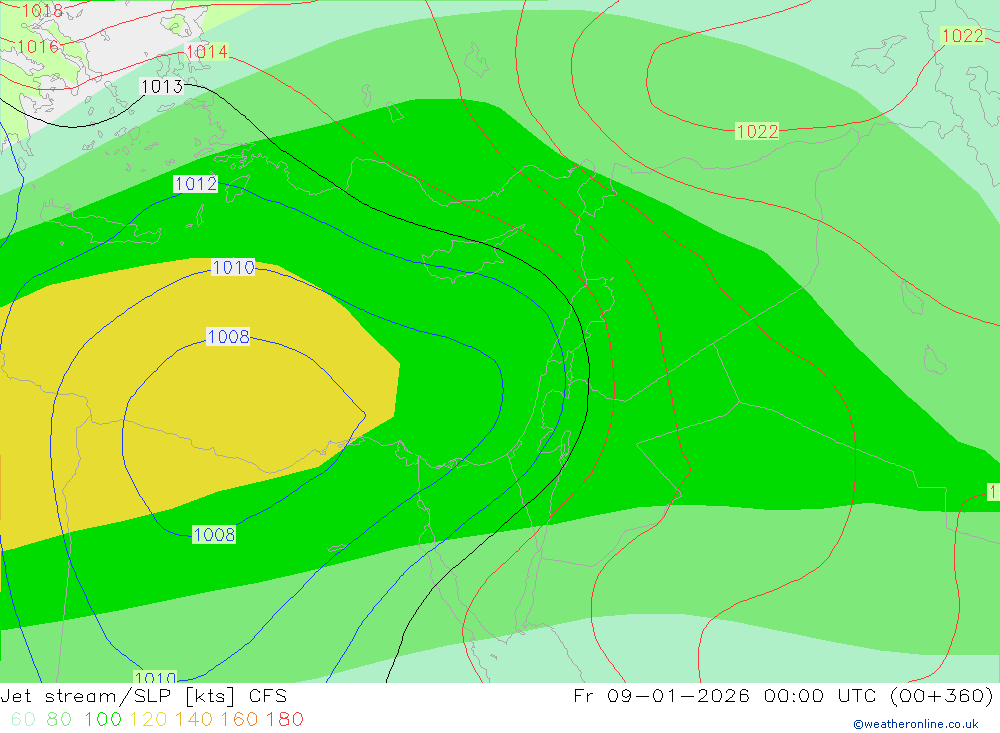Click the 1022 label in the map center-right
Image resolution: width=1000 pixels, height=733 pixels.
757,131
